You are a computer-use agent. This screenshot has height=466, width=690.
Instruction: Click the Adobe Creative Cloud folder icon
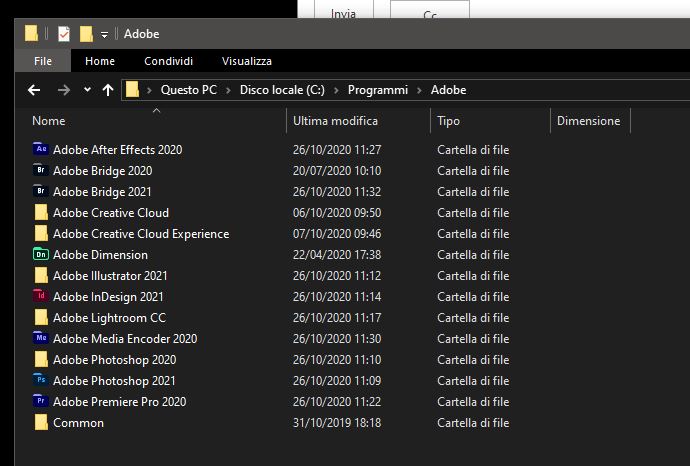(41, 213)
